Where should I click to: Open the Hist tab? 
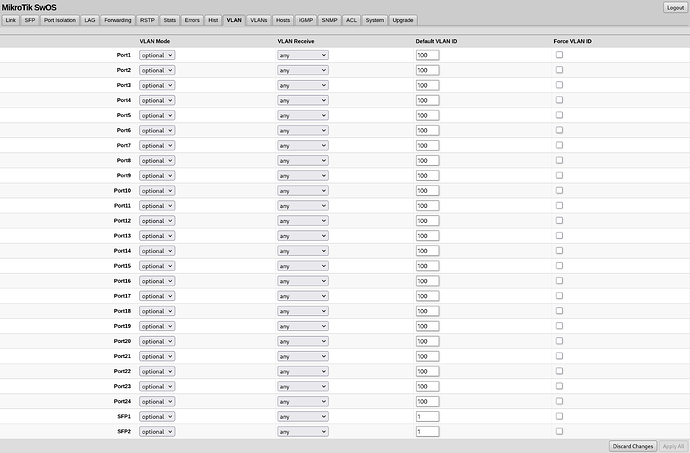pos(213,20)
